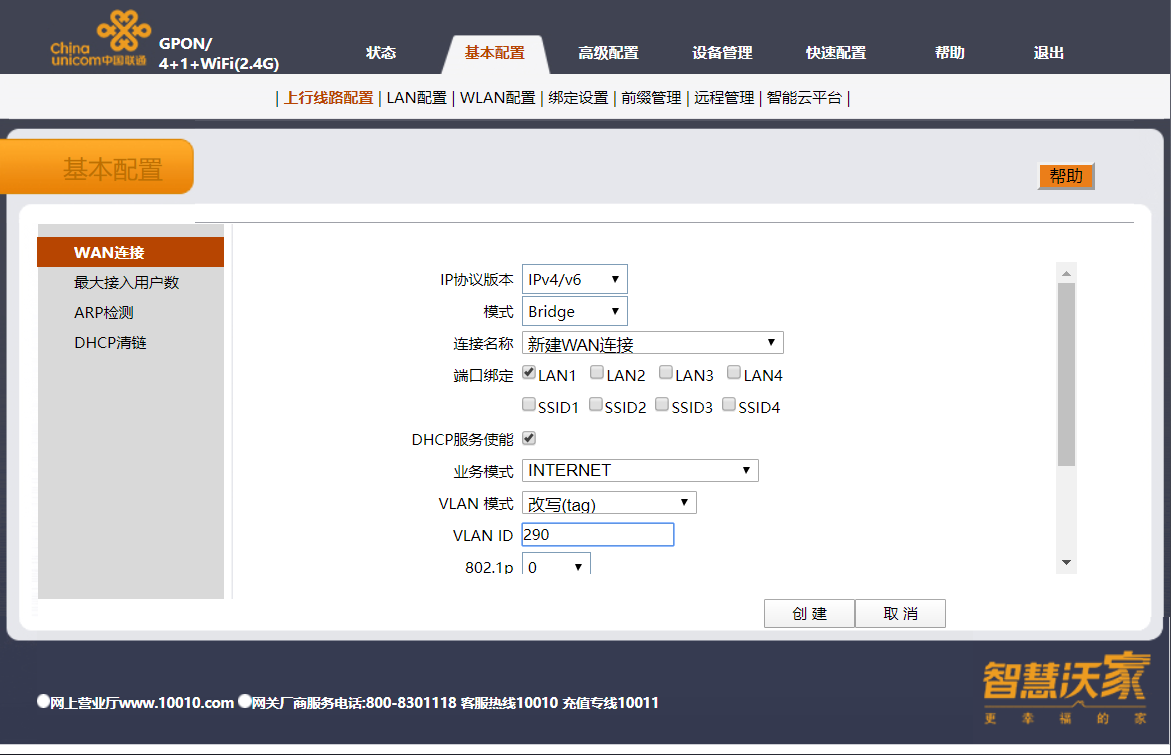The width and height of the screenshot is (1171, 755).
Task: Click 退出 to log out
Action: [1049, 53]
